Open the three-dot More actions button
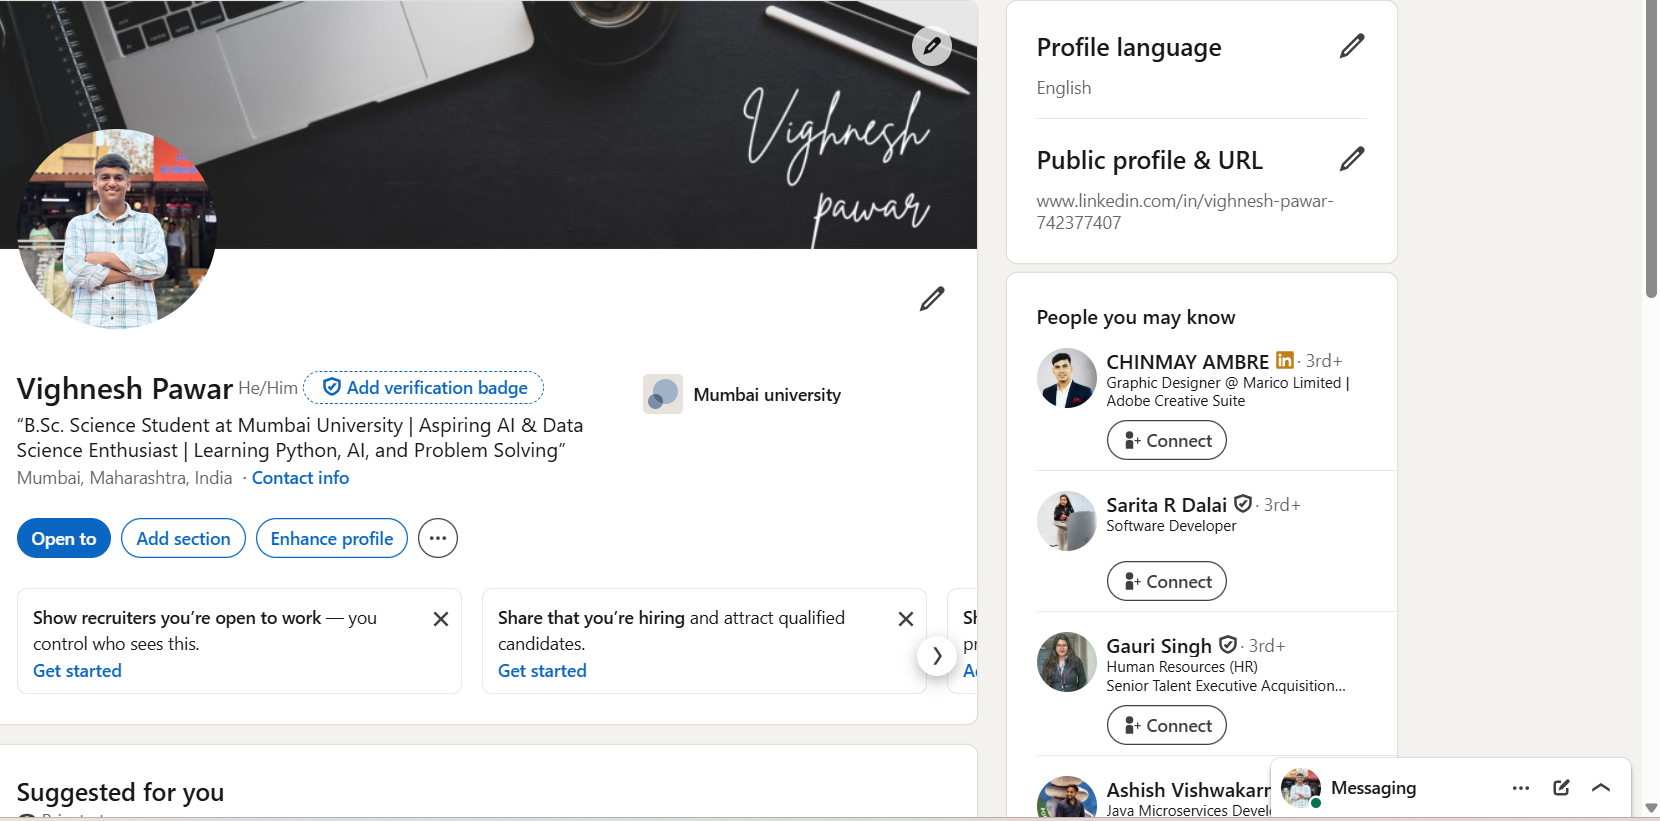 coord(438,538)
